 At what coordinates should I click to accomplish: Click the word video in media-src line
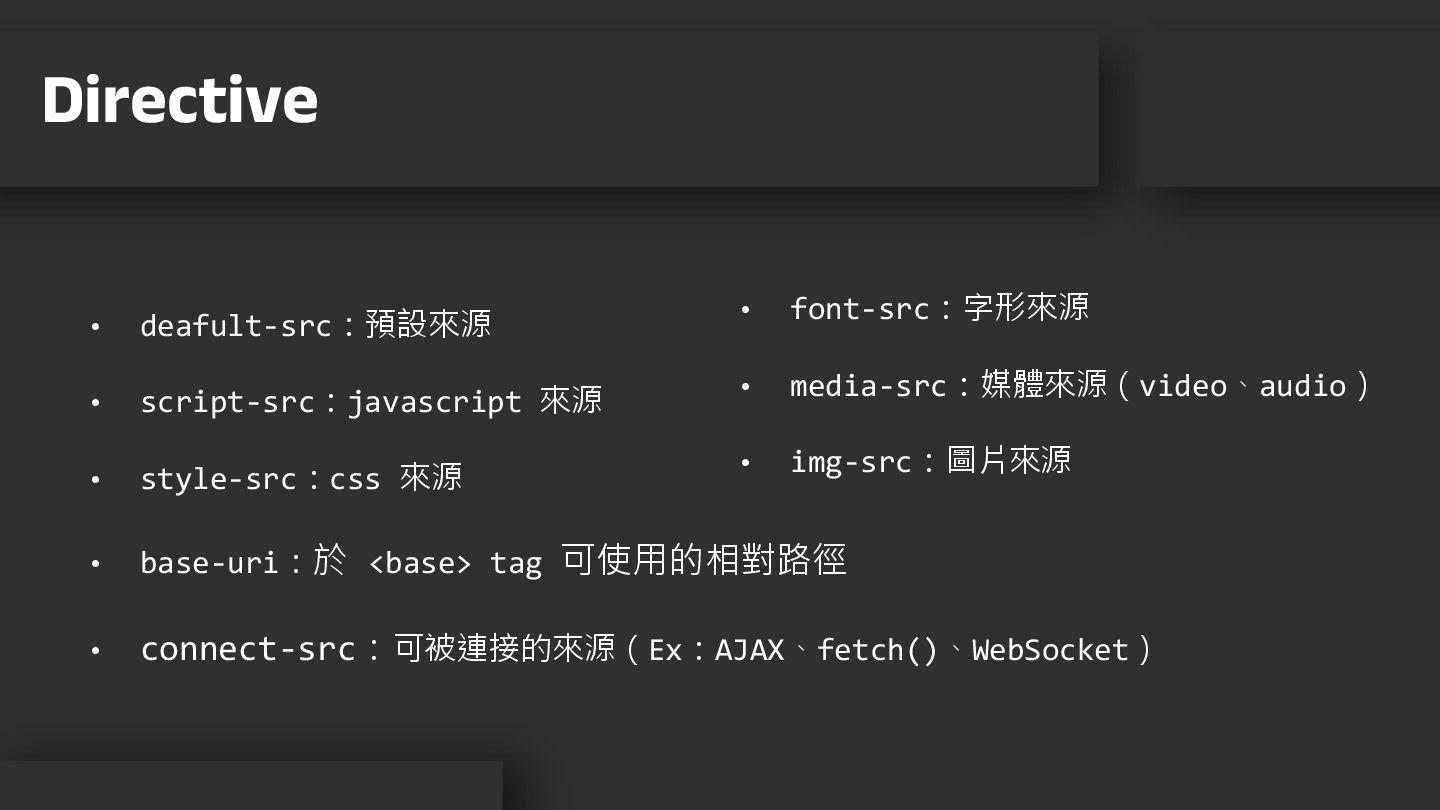tap(1182, 386)
